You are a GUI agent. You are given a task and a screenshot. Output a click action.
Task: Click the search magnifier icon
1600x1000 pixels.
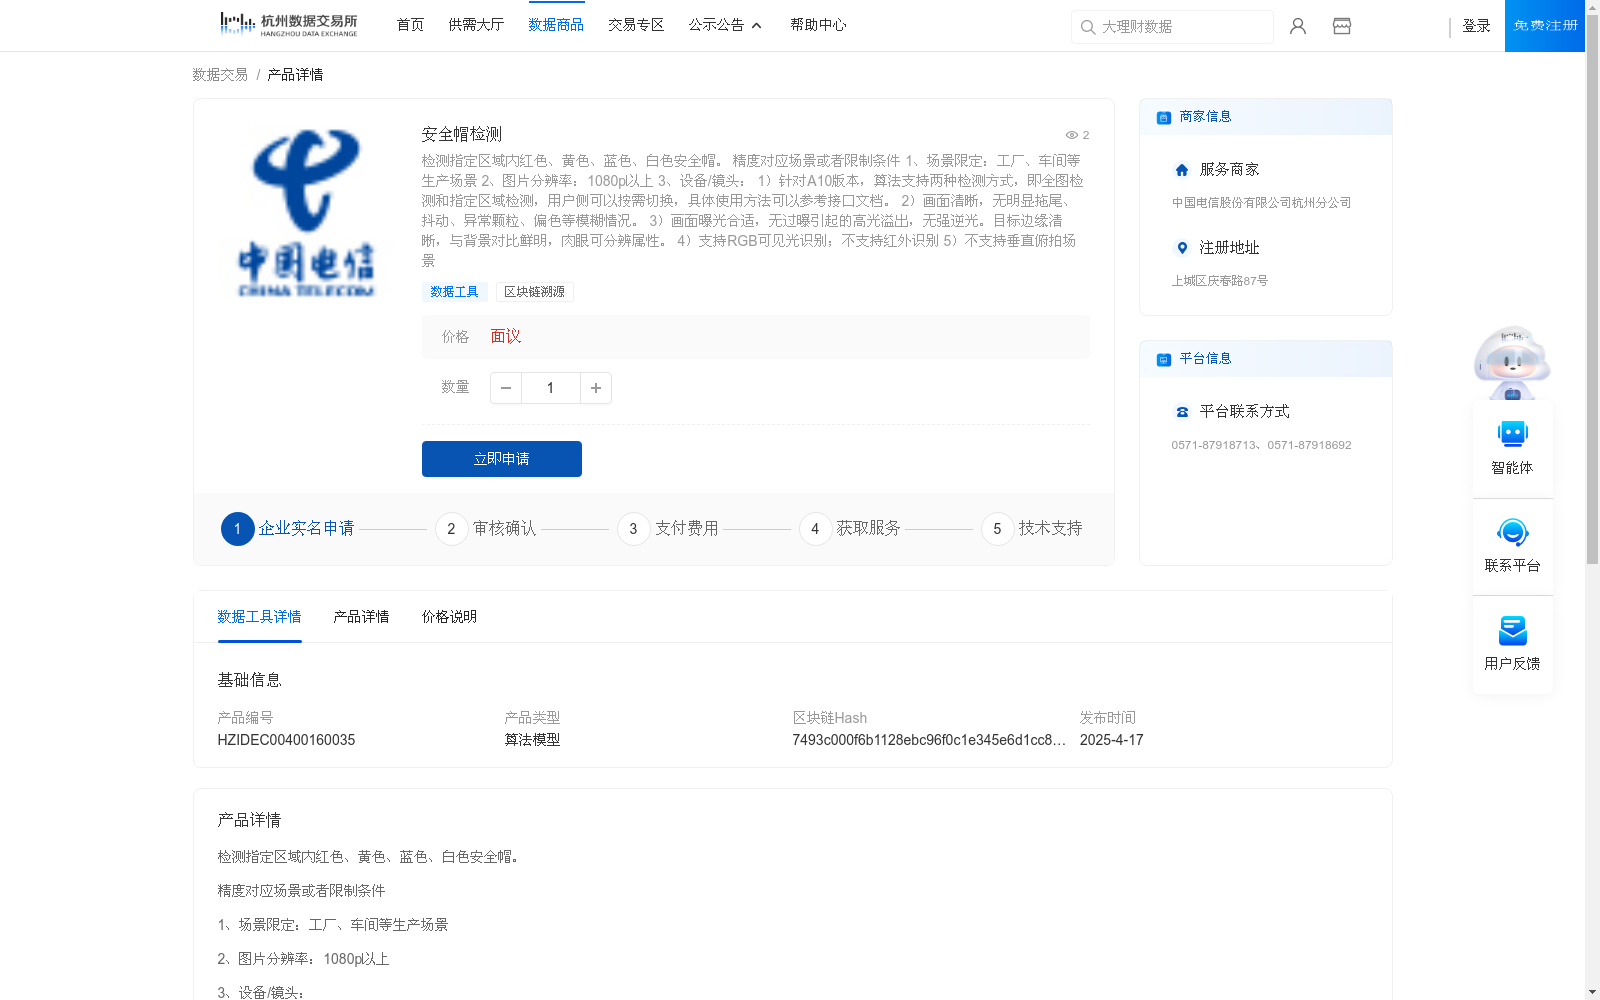click(1088, 27)
